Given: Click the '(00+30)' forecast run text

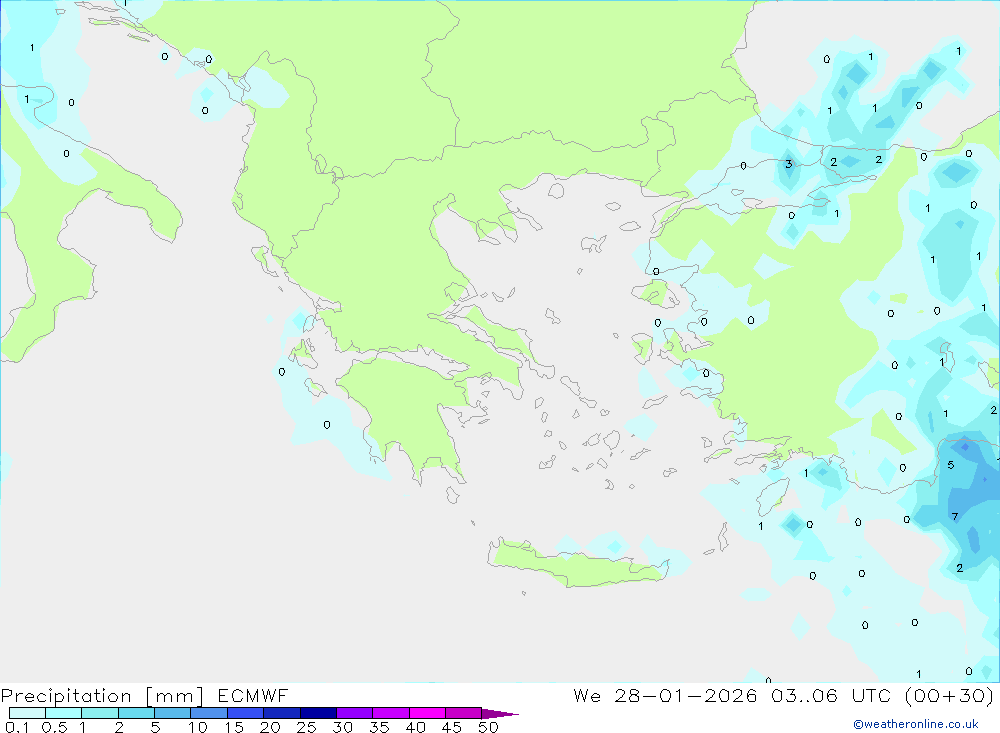Looking at the screenshot, I should click(949, 695).
